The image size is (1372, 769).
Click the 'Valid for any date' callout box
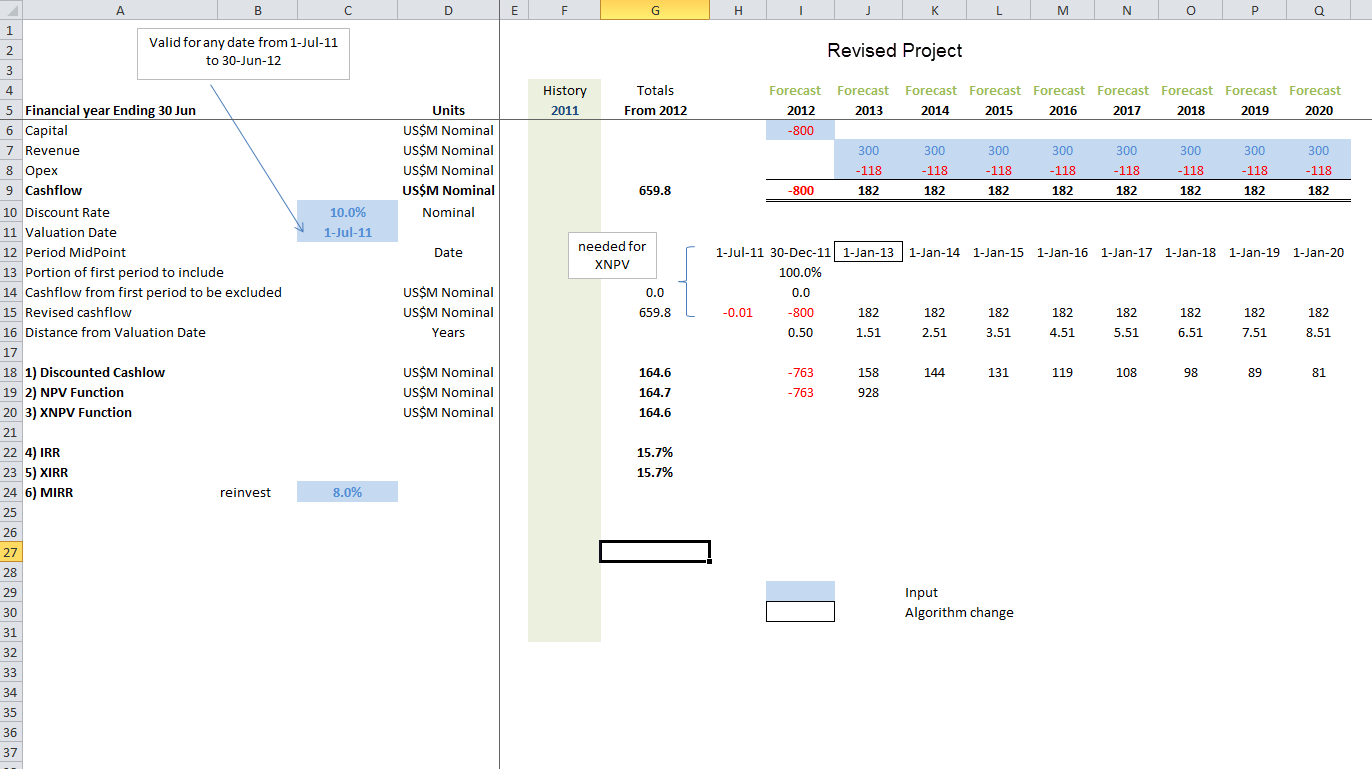pos(243,53)
